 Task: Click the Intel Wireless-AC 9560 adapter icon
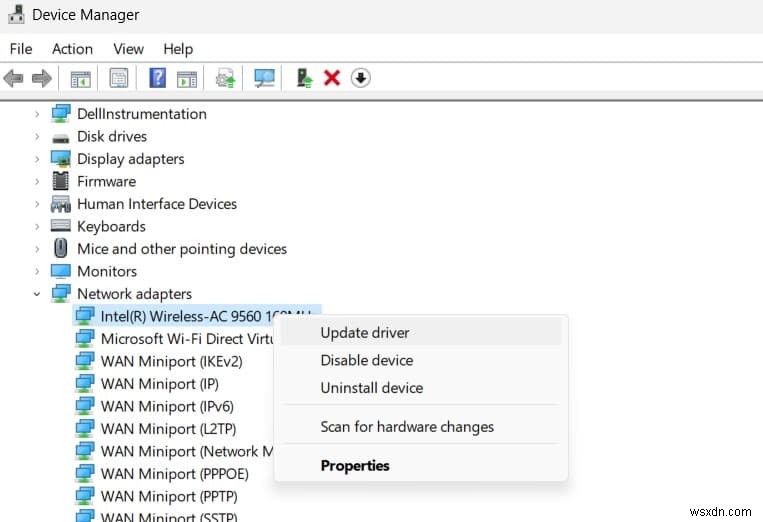pyautogui.click(x=85, y=316)
